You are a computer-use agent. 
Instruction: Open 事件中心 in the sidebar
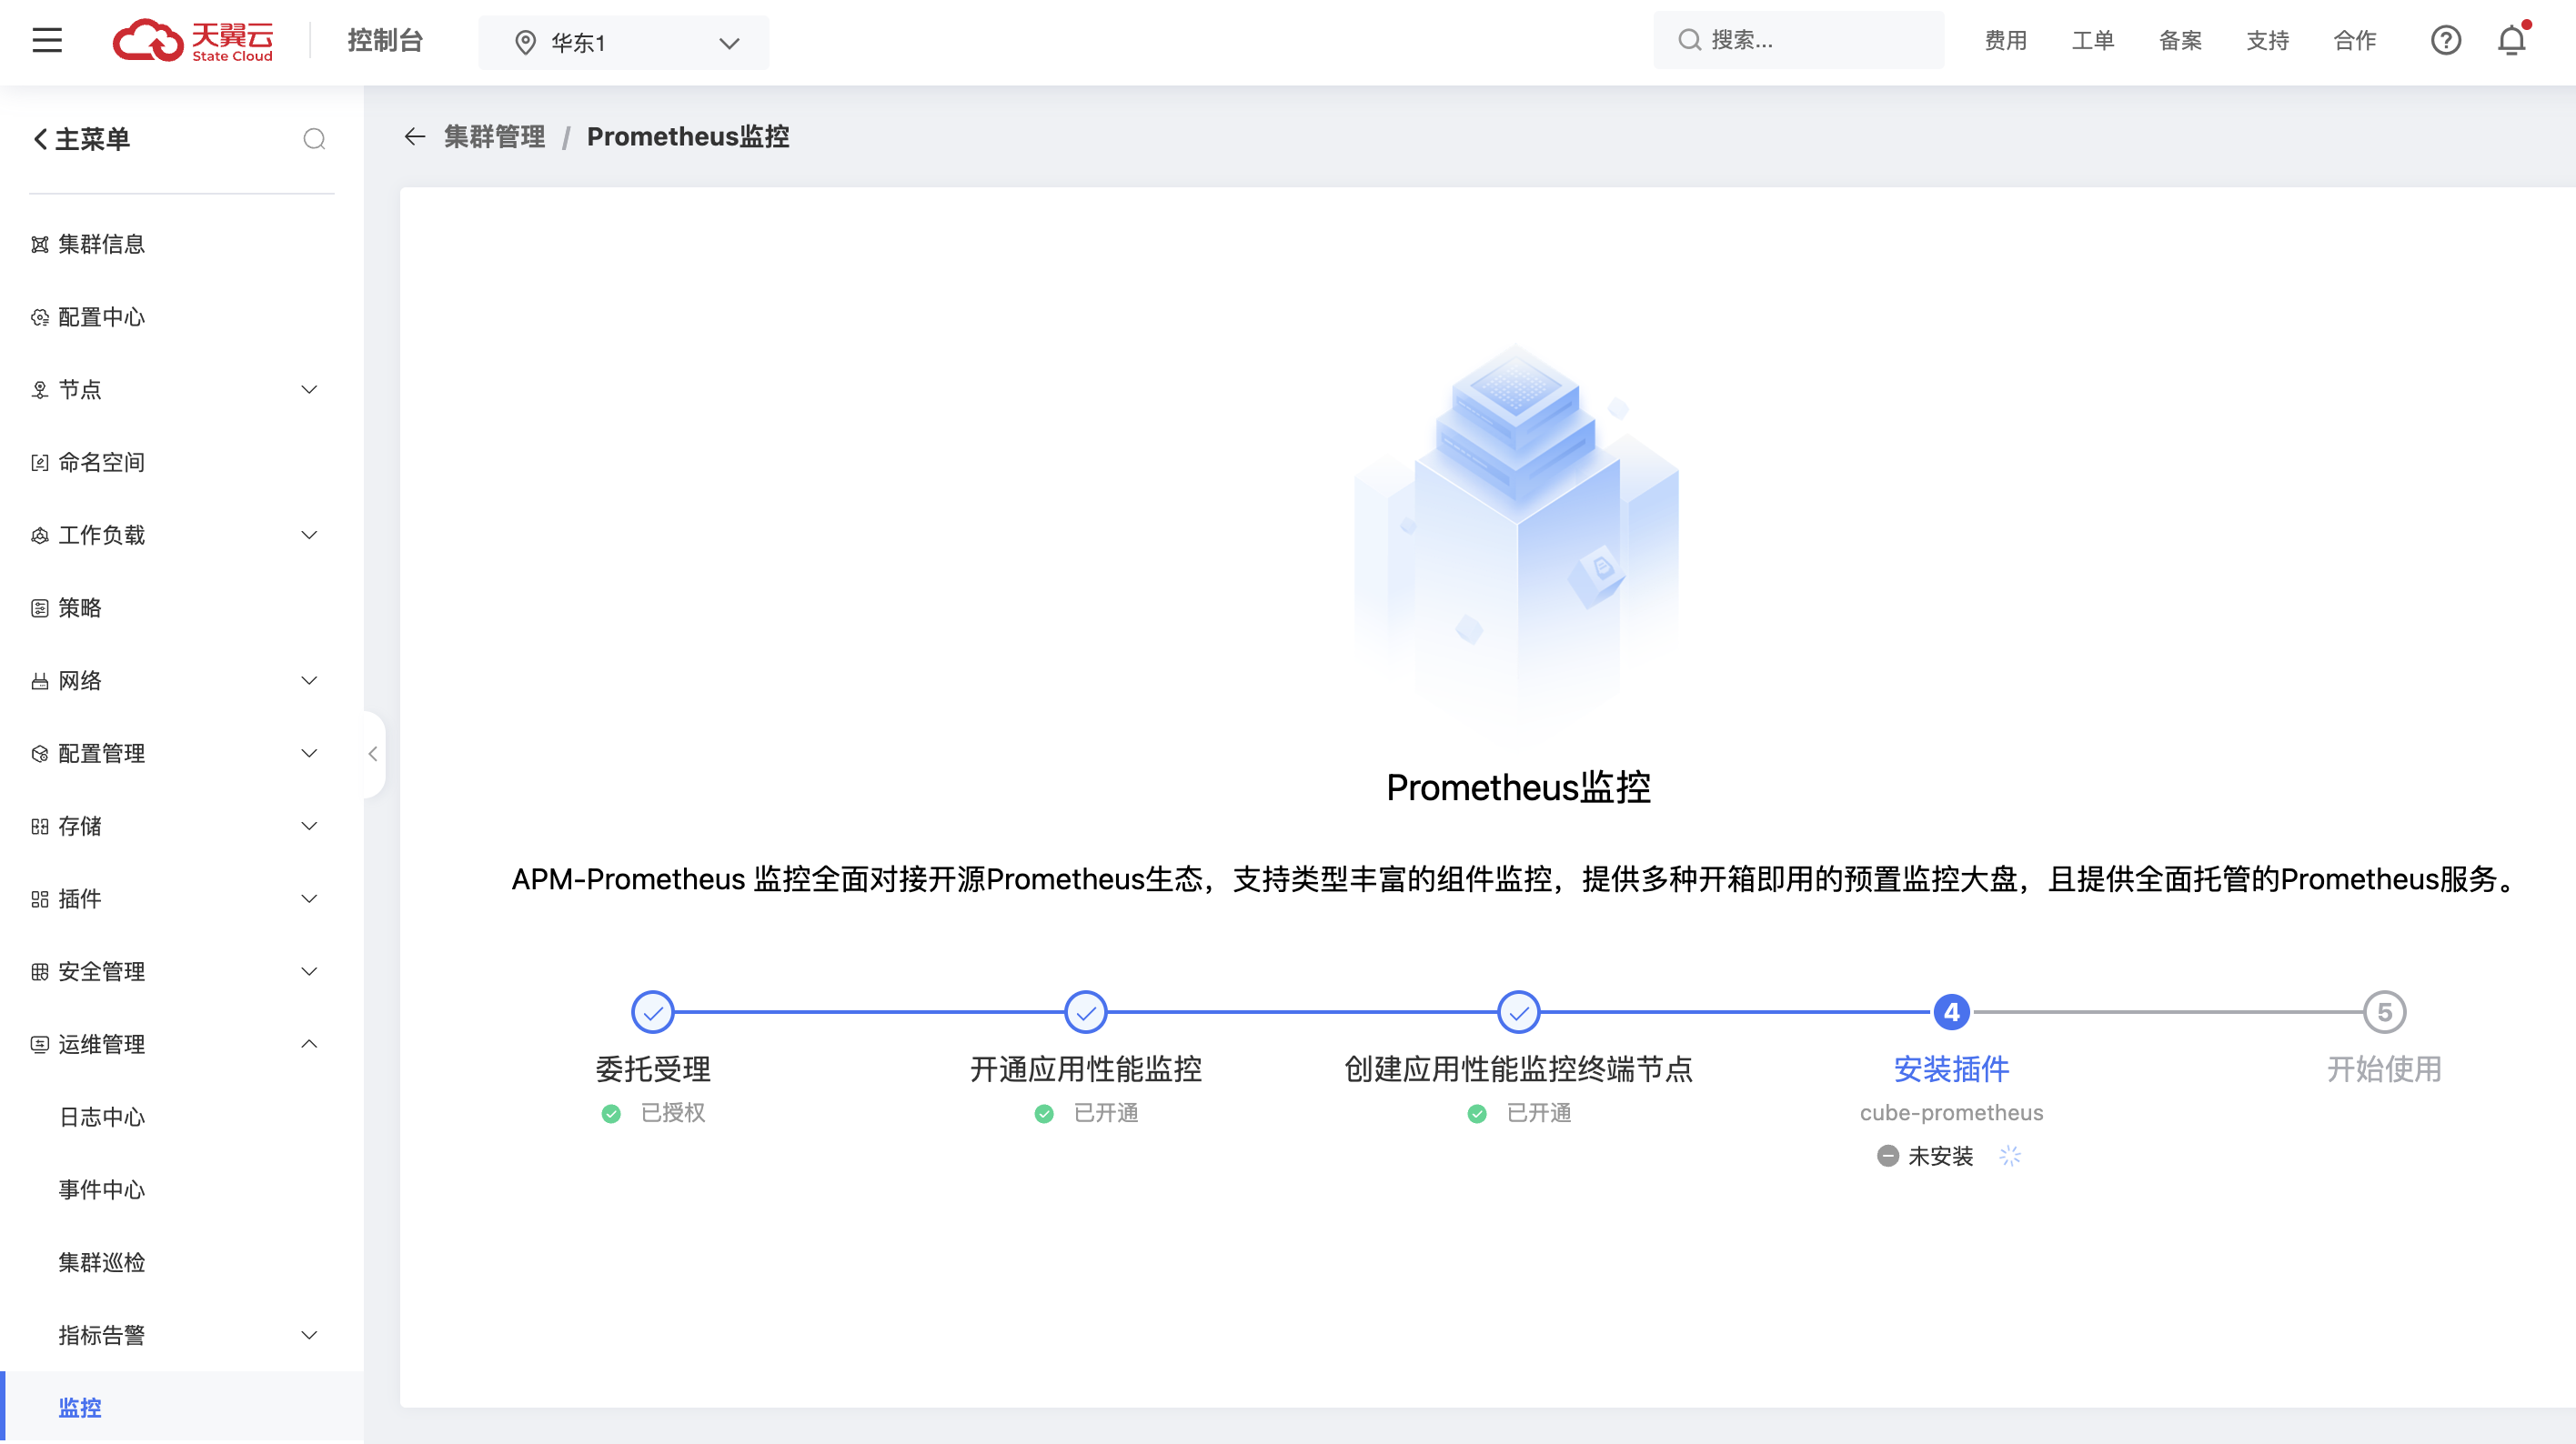tap(102, 1190)
